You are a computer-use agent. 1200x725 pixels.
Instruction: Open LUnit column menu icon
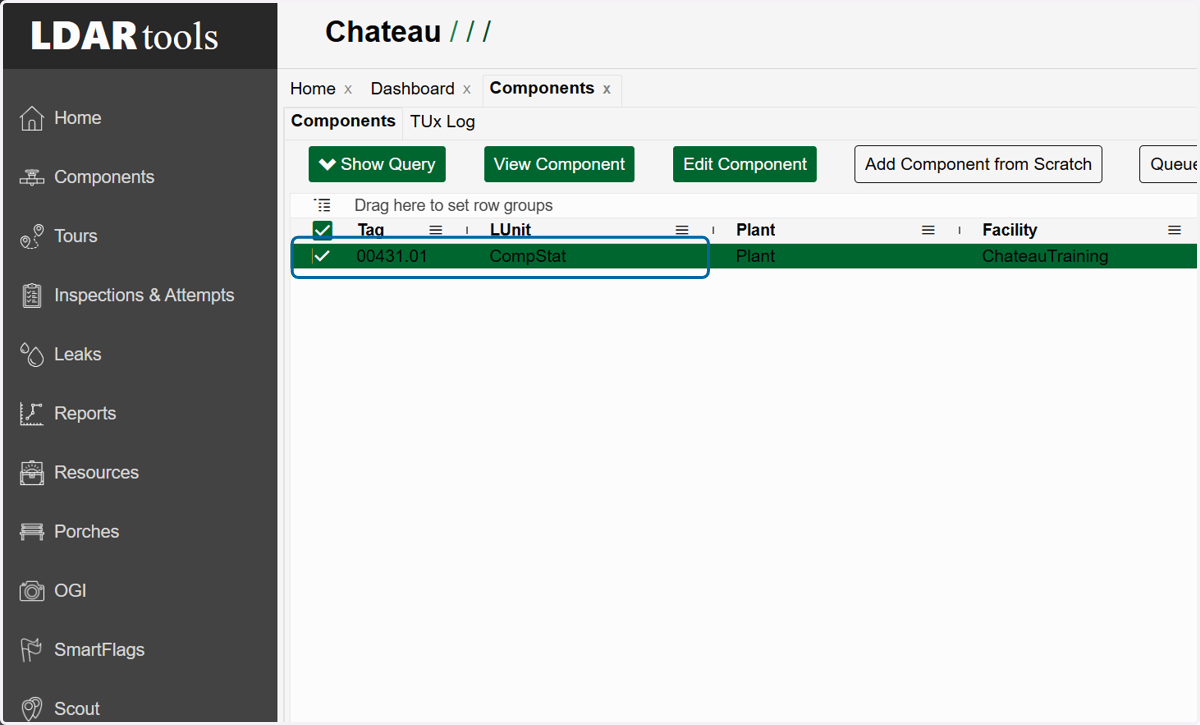coord(682,230)
